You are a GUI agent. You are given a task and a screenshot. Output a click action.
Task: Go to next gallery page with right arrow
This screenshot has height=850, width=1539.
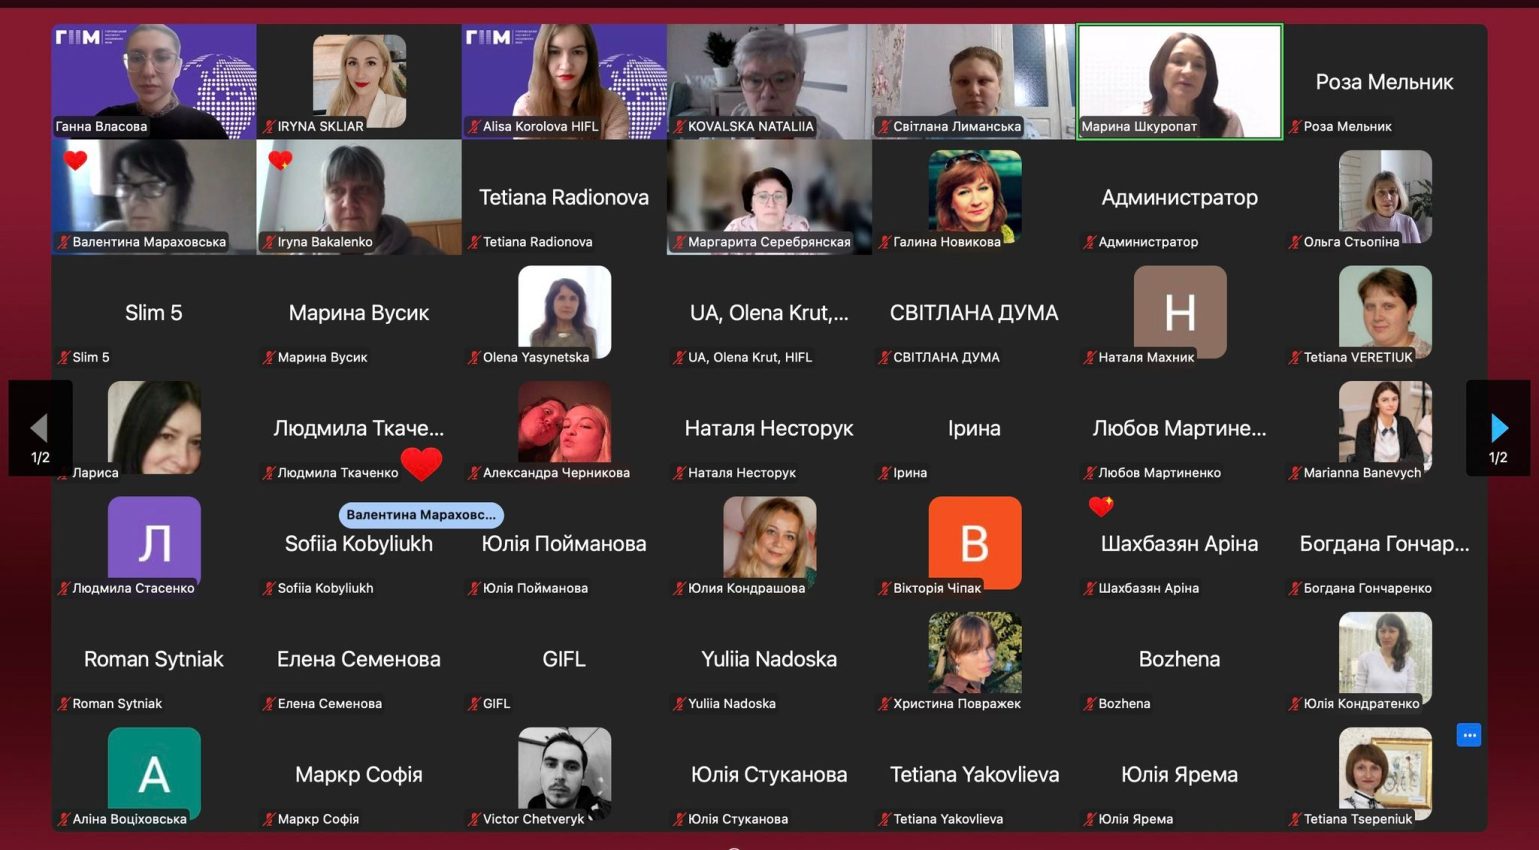[1497, 429]
